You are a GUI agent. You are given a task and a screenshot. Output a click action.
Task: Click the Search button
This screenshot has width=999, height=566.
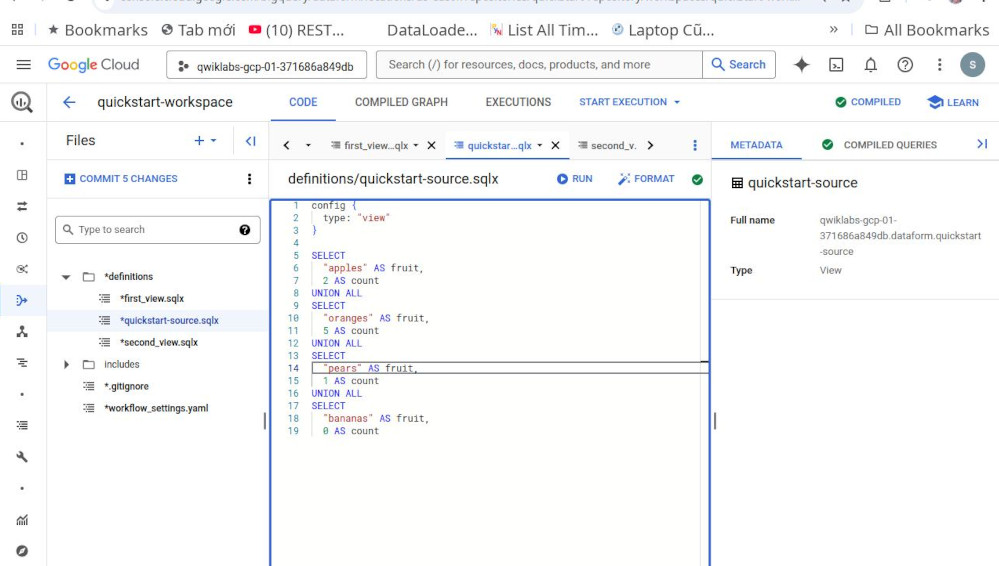click(739, 64)
